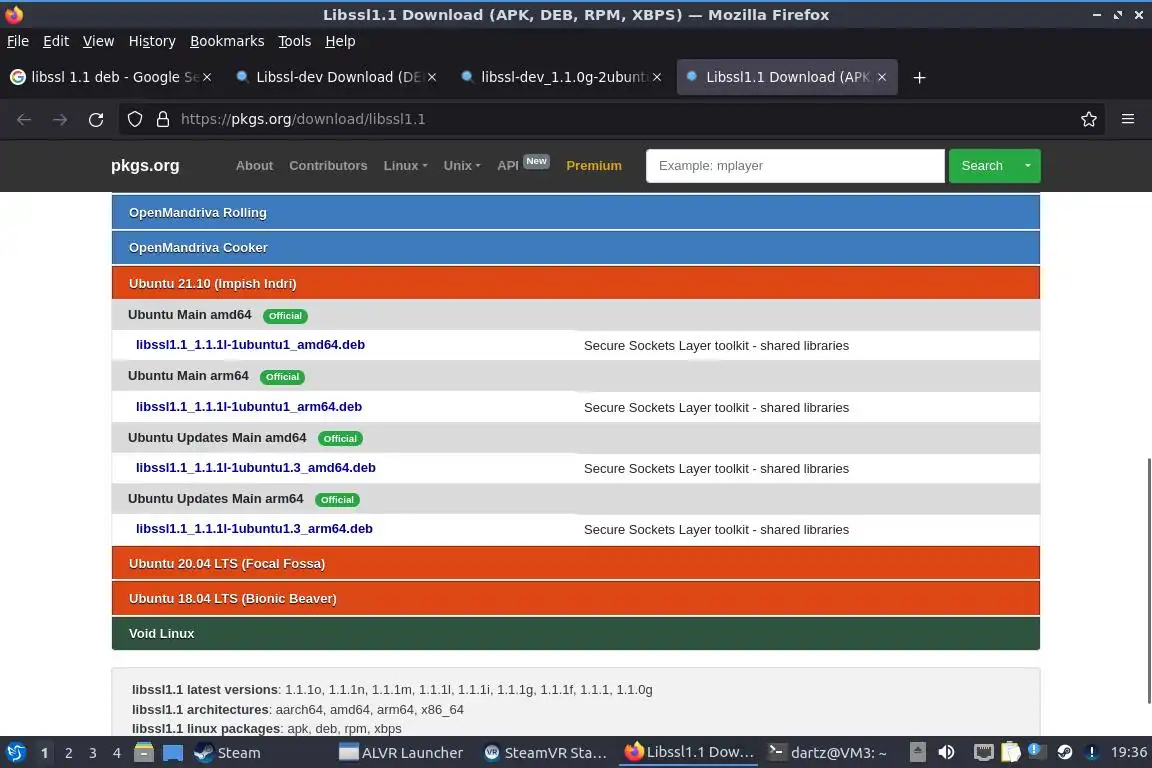Viewport: 1152px width, 768px height.
Task: Bookmark this page with the star icon
Action: [1089, 119]
